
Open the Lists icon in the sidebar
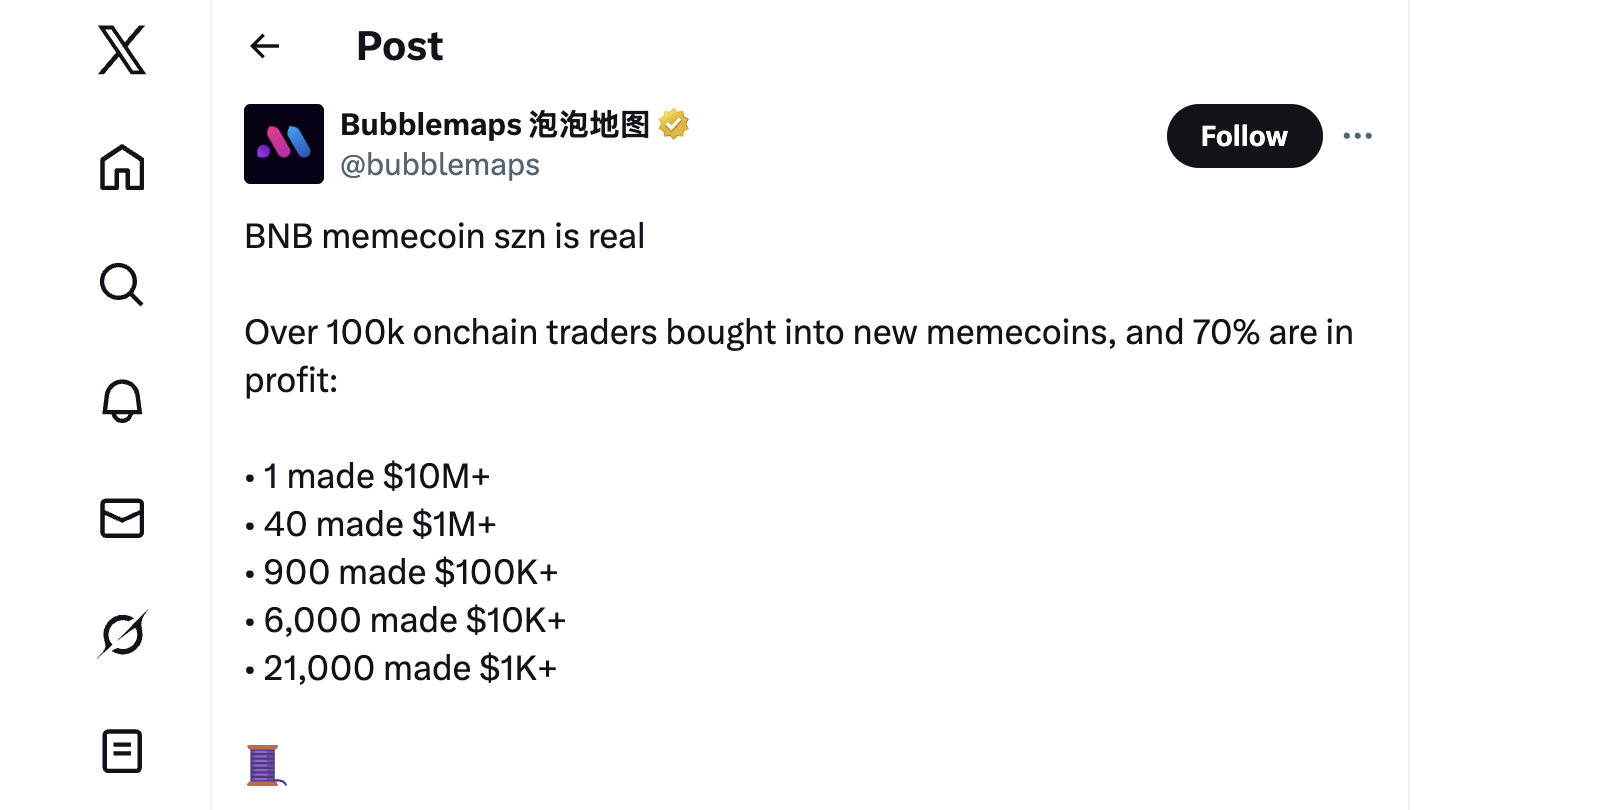(x=122, y=751)
